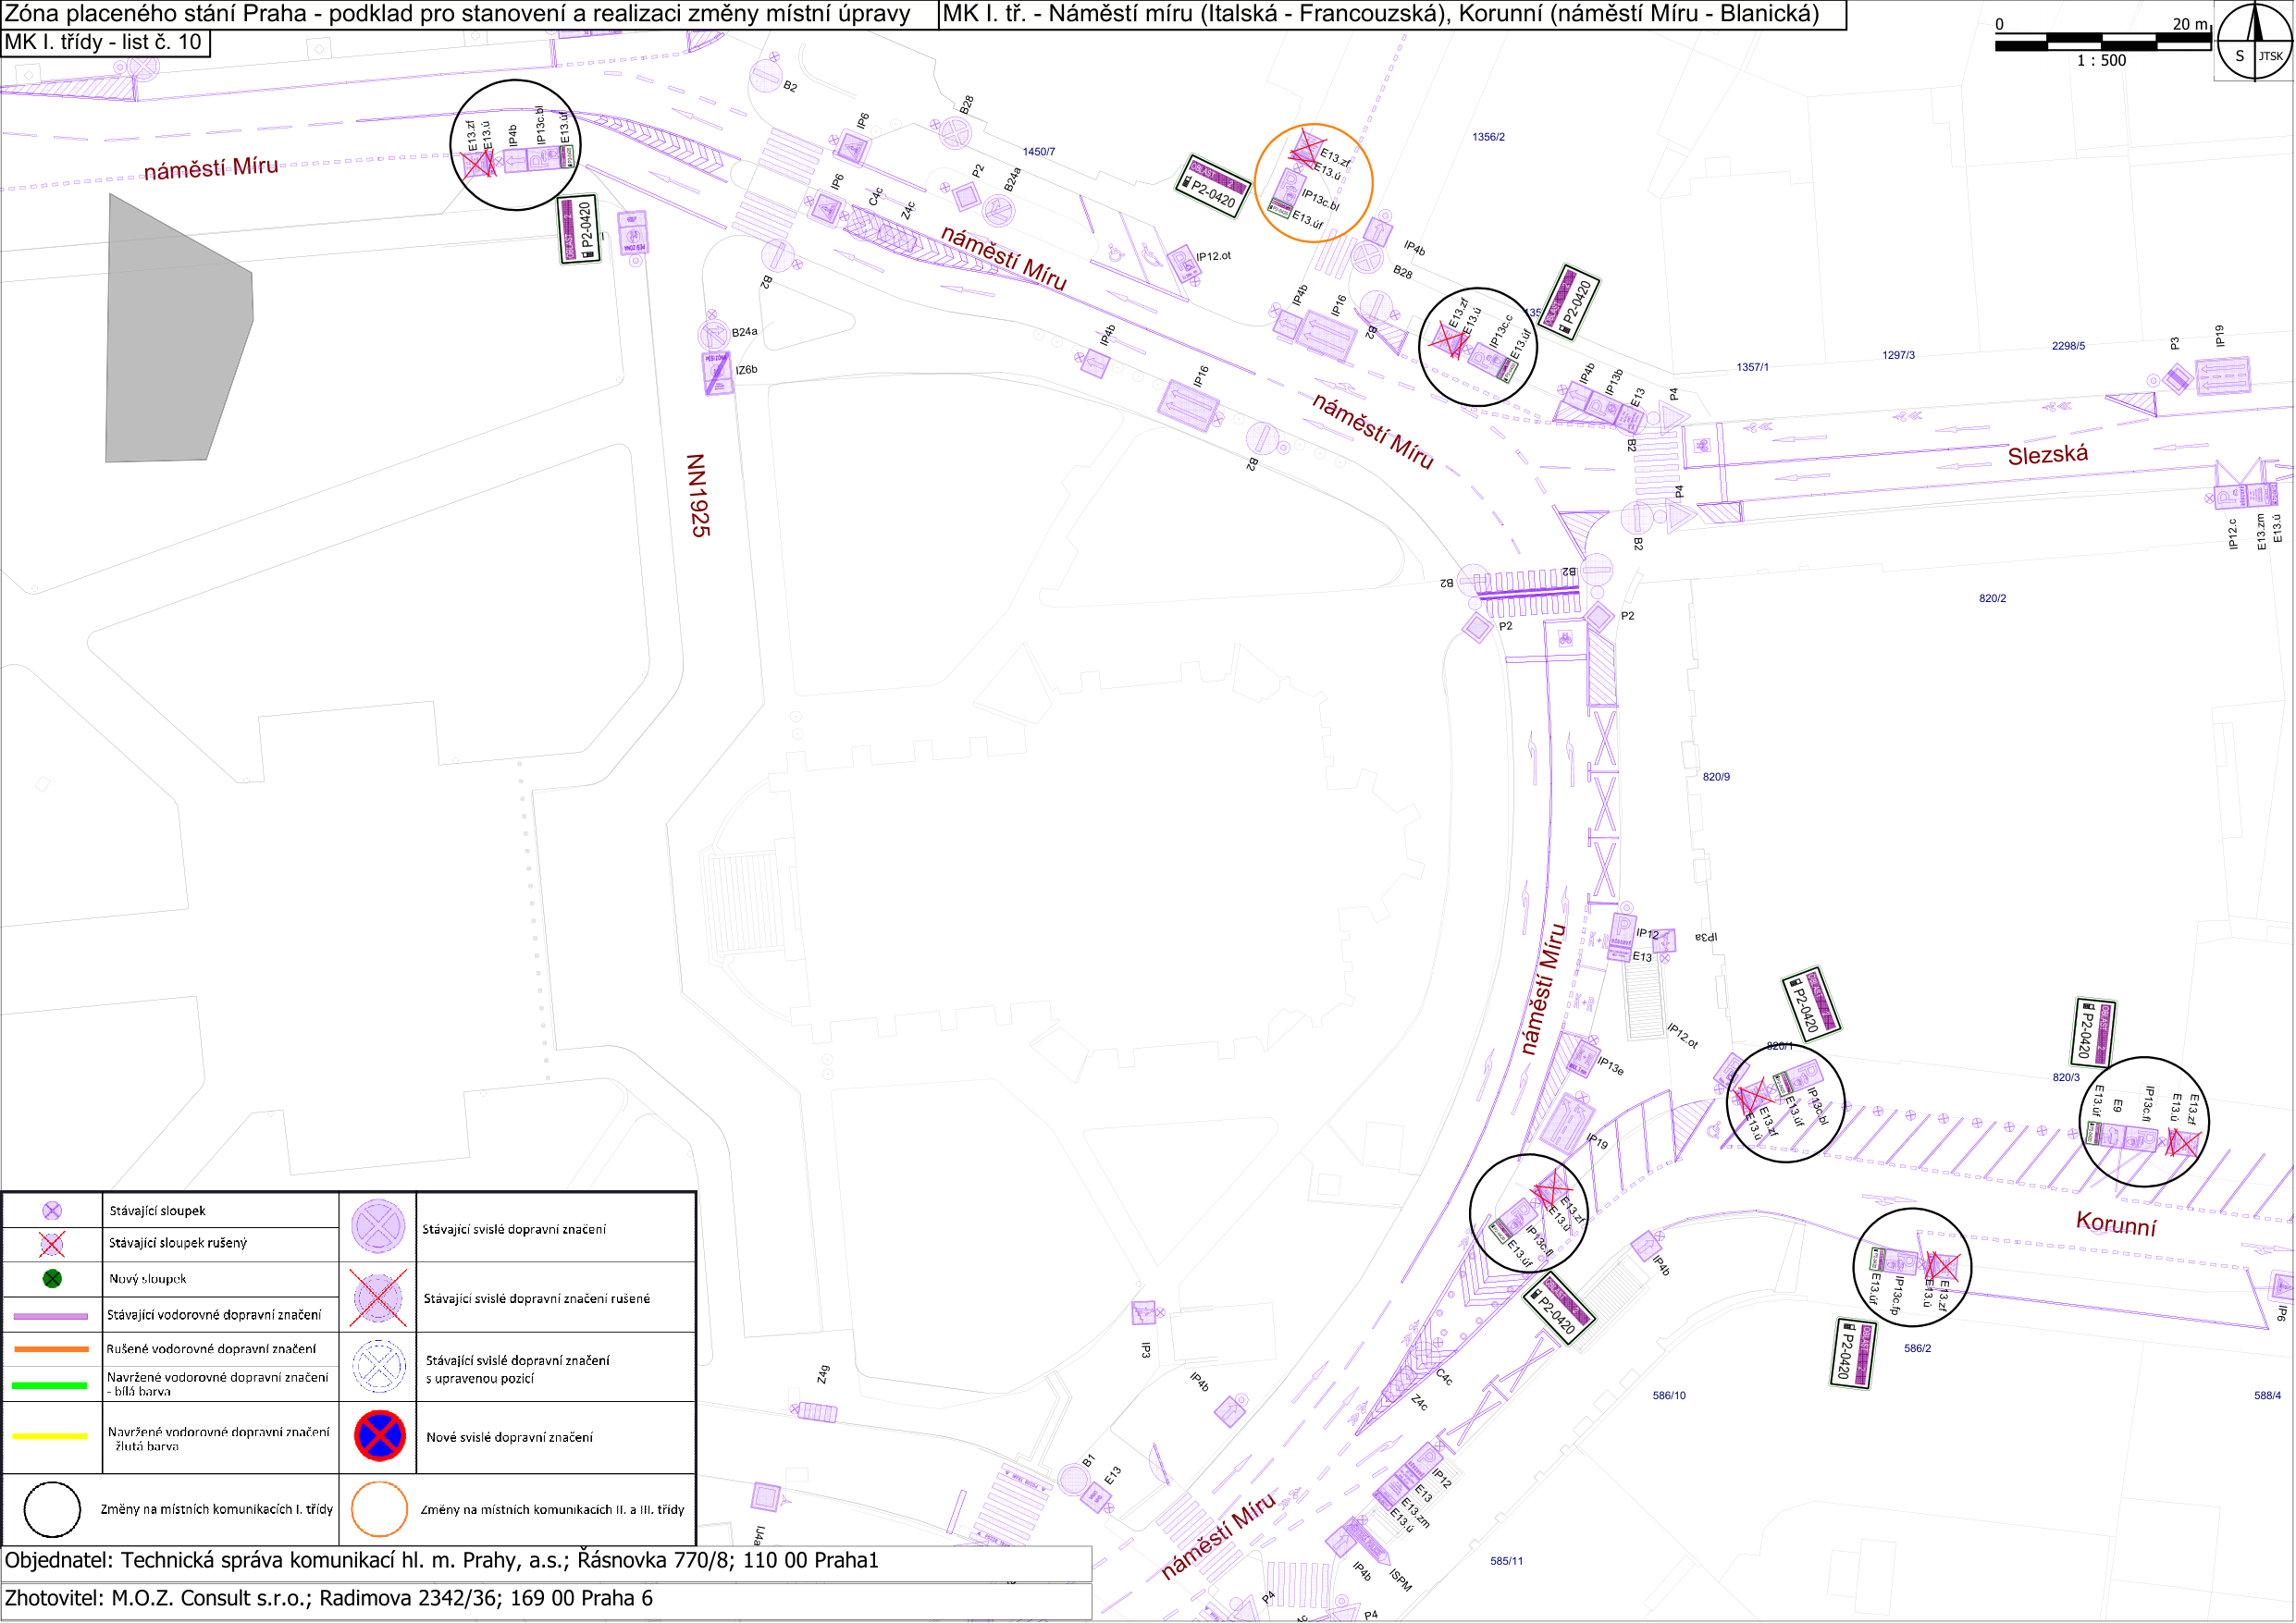Click the Stávající svislé dopravní značení legend icon
Image resolution: width=2296 pixels, height=1623 pixels.
click(378, 1227)
